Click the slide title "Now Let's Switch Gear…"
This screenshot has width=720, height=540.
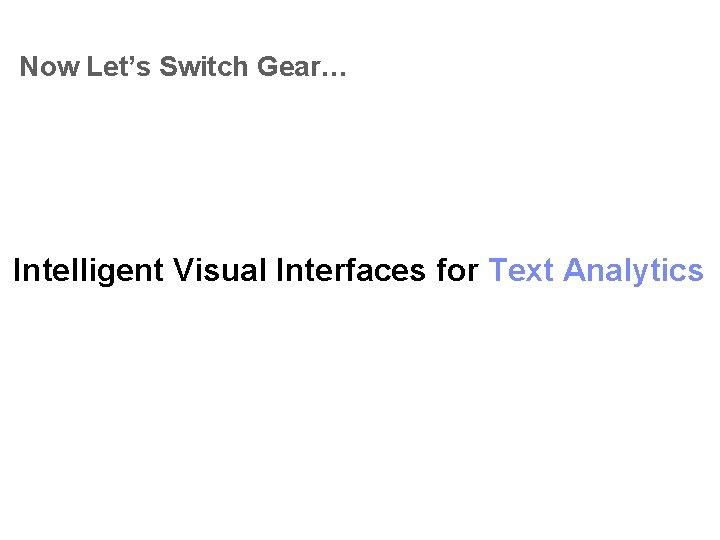[x=183, y=67]
